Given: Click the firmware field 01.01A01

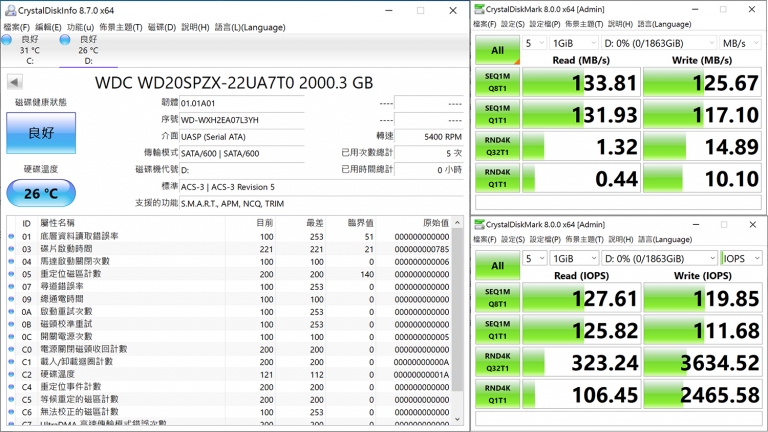Looking at the screenshot, I should [241, 103].
